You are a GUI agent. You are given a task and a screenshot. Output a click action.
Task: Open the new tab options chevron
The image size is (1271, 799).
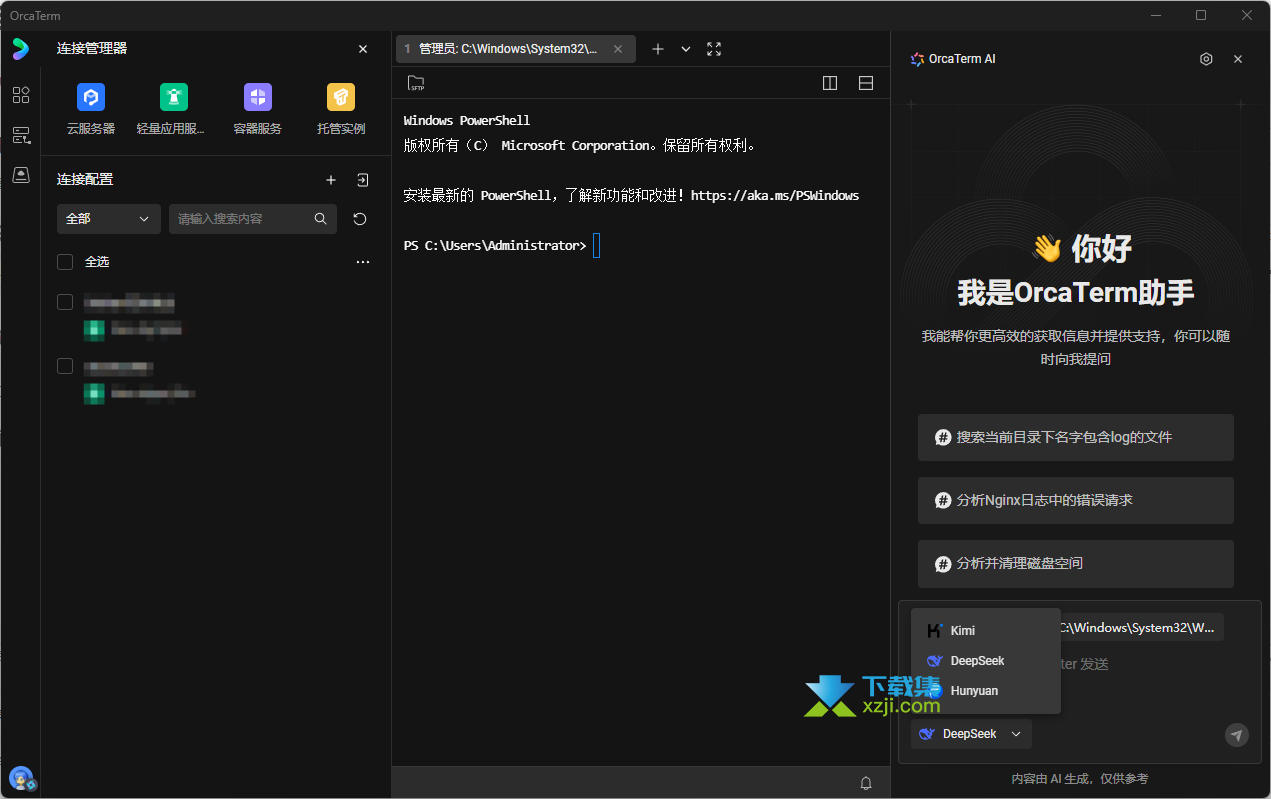[686, 49]
